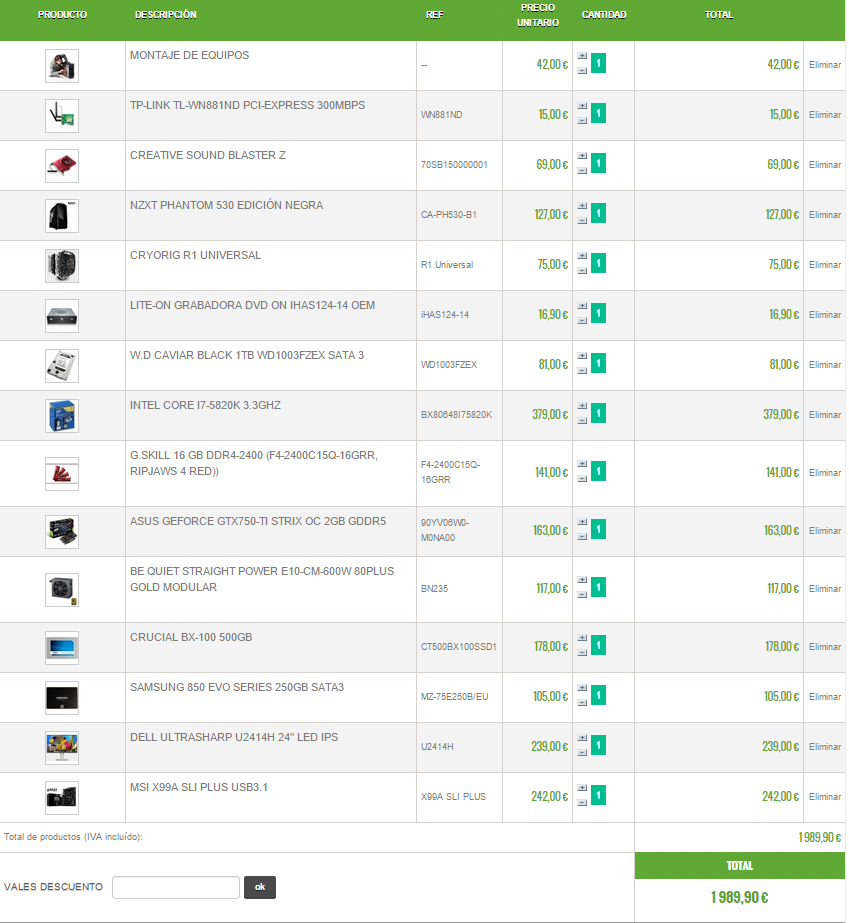Increase quantity of Crucial BX-100 500GB

tap(582, 638)
